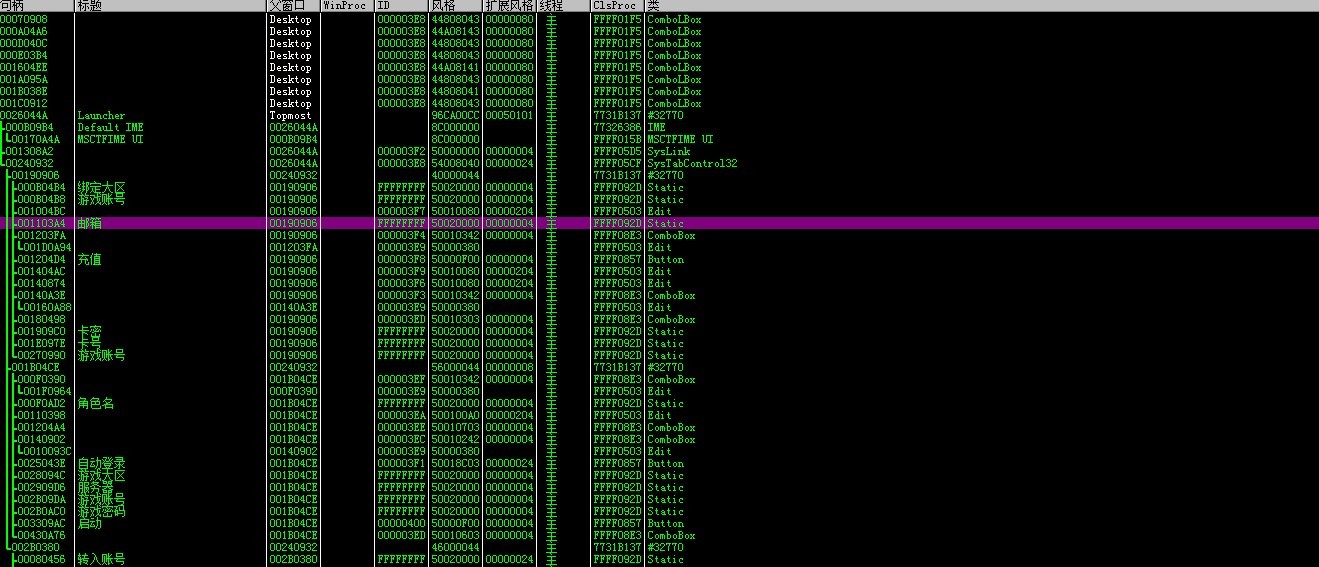Select handle 001A095A row
The image size is (1319, 567).
24,80
